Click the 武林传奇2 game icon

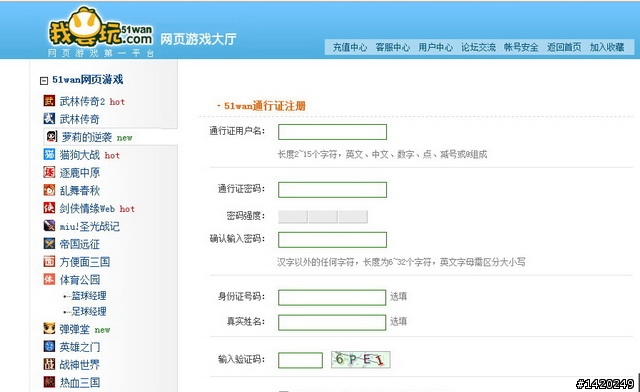[x=49, y=100]
